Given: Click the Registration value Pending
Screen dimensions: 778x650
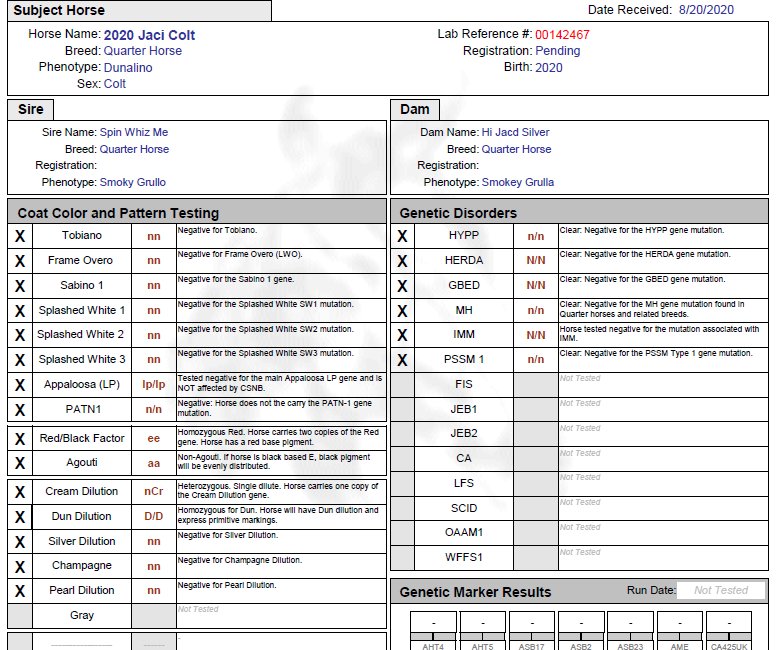Looking at the screenshot, I should (558, 51).
